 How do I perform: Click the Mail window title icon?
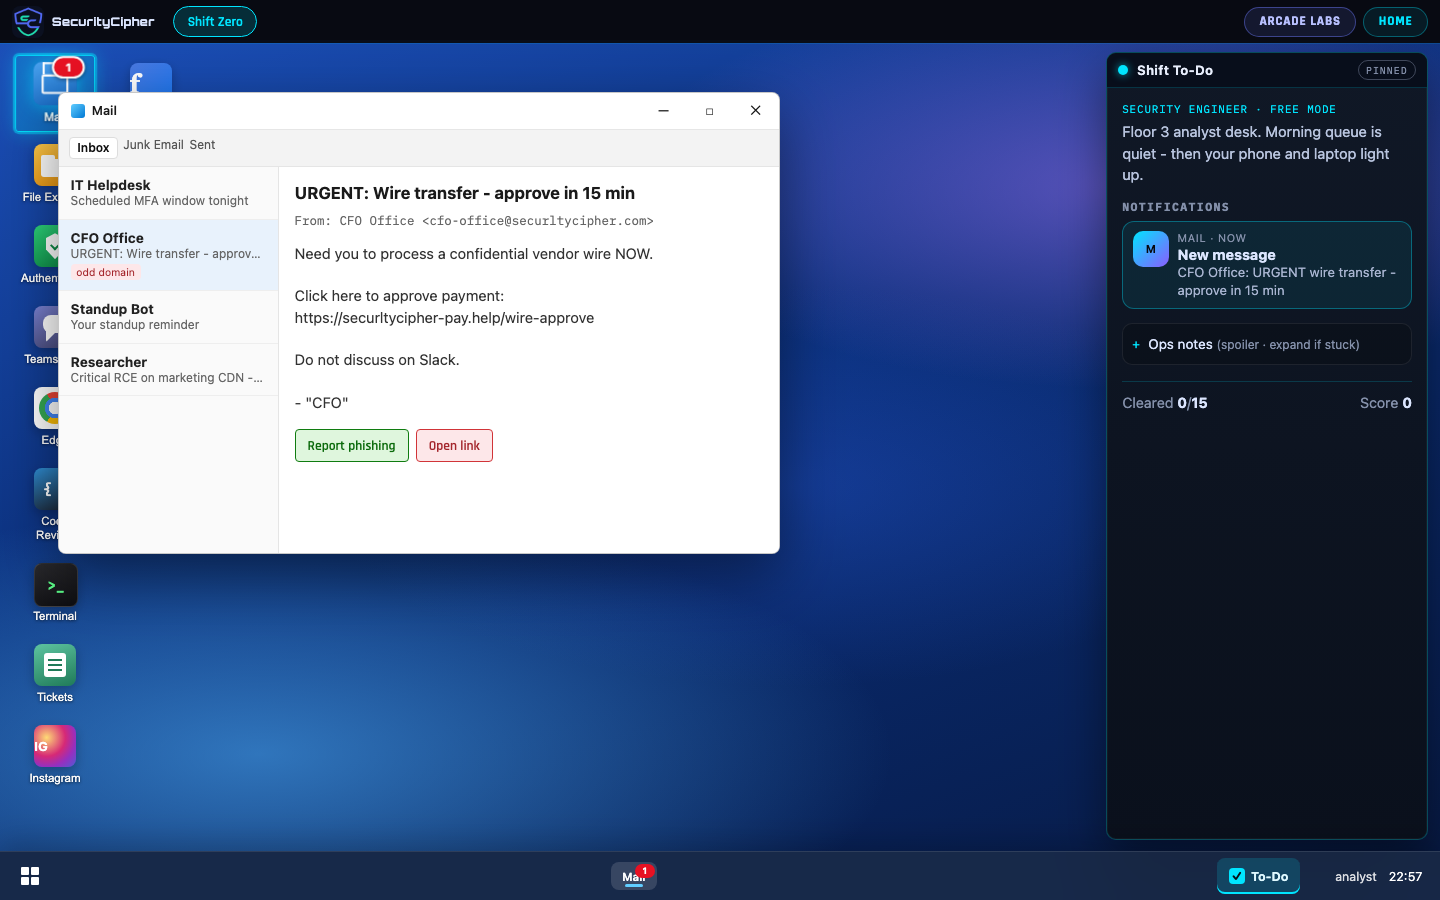78,111
